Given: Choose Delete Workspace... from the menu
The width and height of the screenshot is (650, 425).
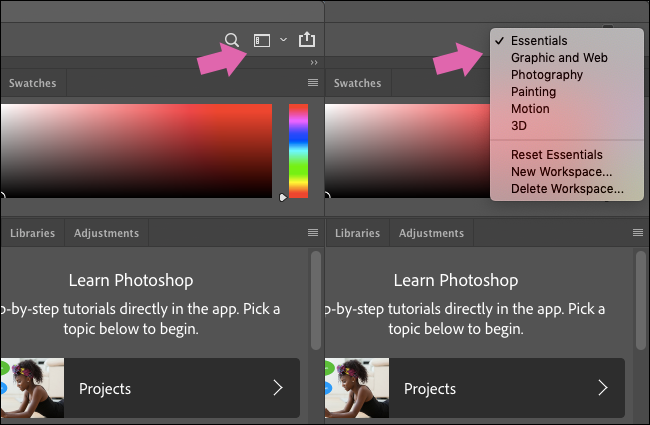Looking at the screenshot, I should click(567, 188).
